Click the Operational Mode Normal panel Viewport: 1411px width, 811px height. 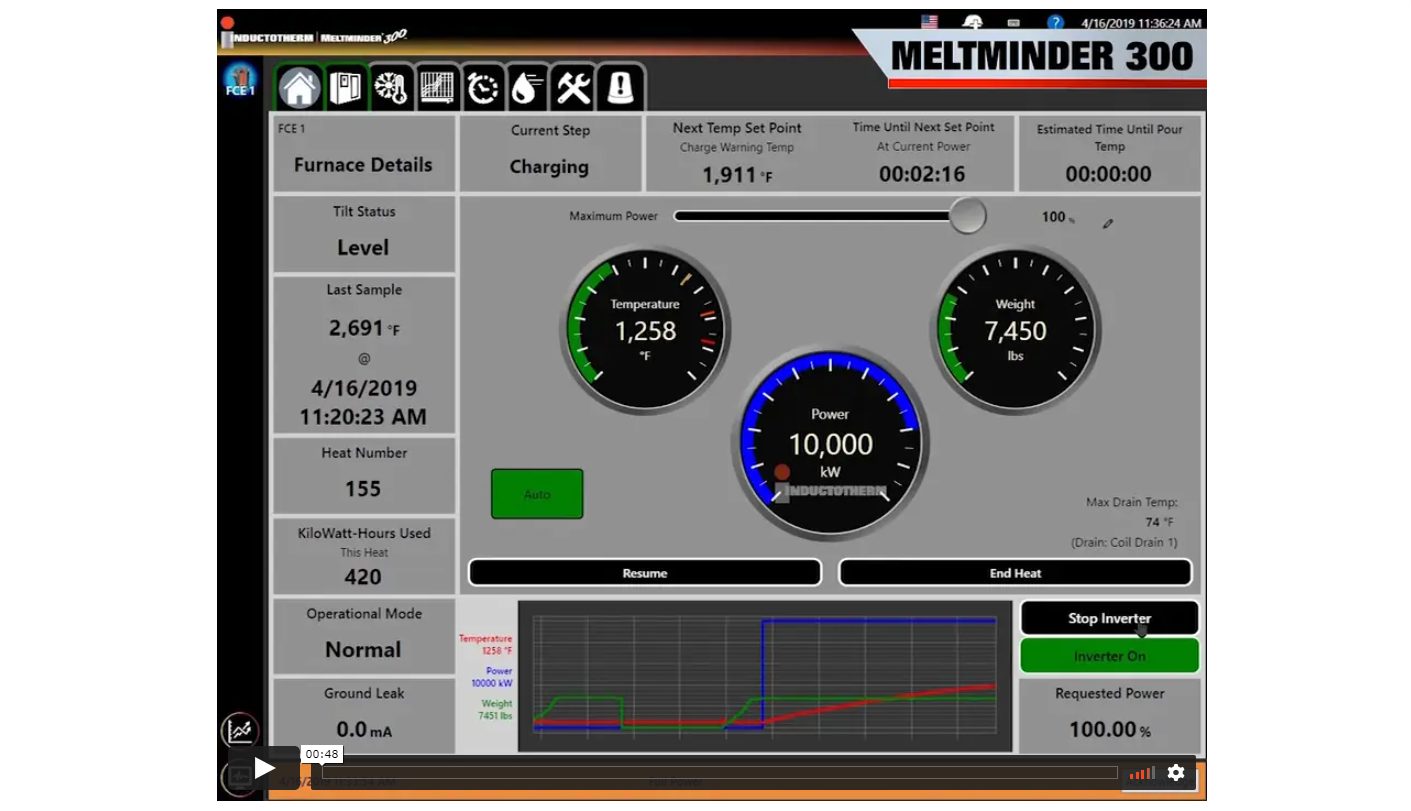pyautogui.click(x=364, y=637)
